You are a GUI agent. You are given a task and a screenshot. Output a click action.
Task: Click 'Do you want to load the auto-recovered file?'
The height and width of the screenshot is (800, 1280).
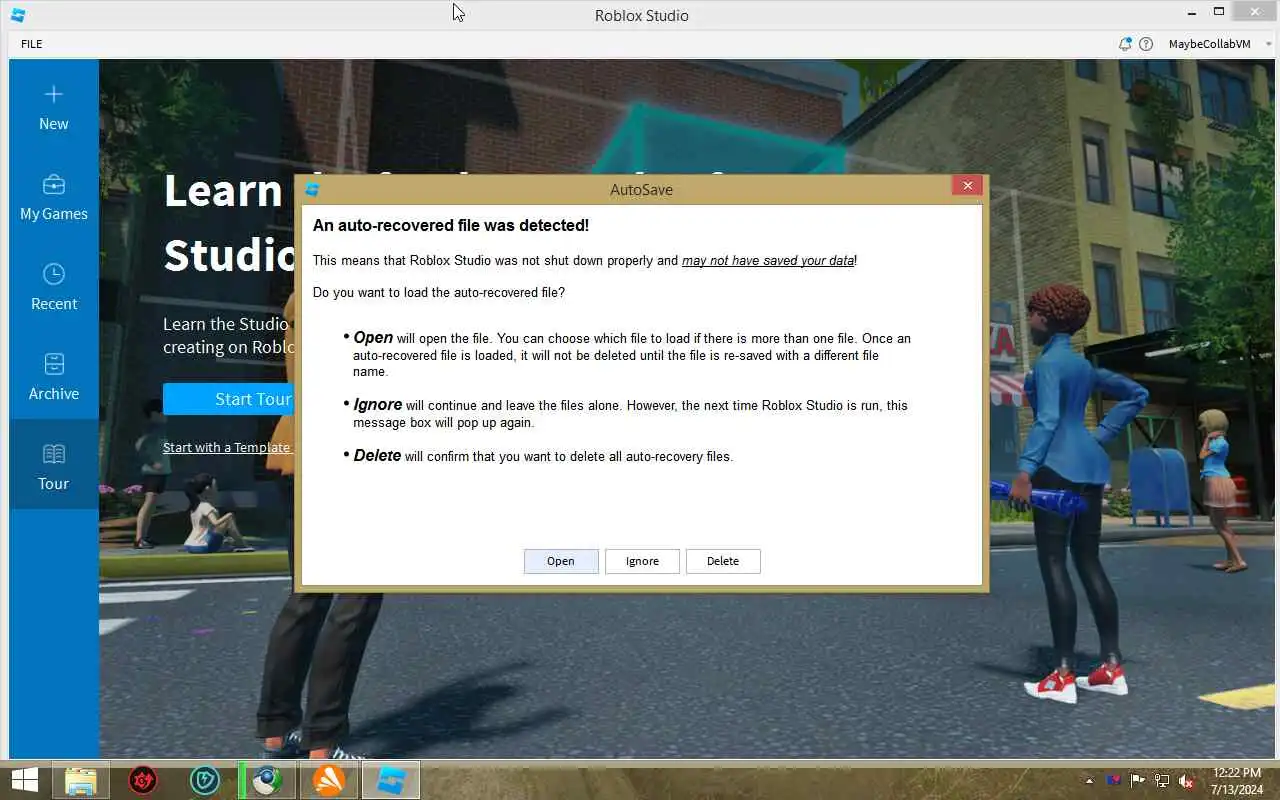[439, 292]
